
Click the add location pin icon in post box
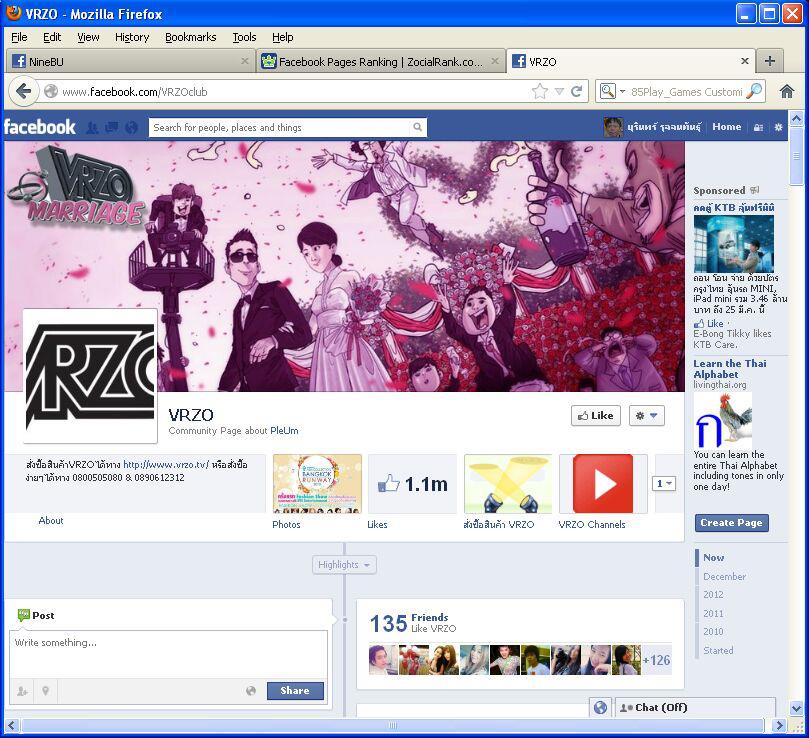(45, 691)
